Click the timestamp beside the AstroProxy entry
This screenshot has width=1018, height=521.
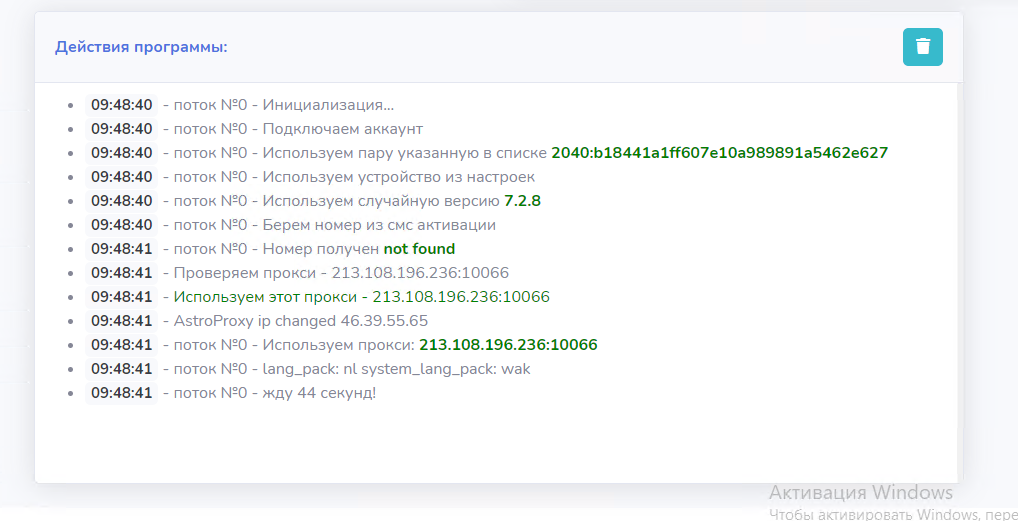pyautogui.click(x=122, y=321)
